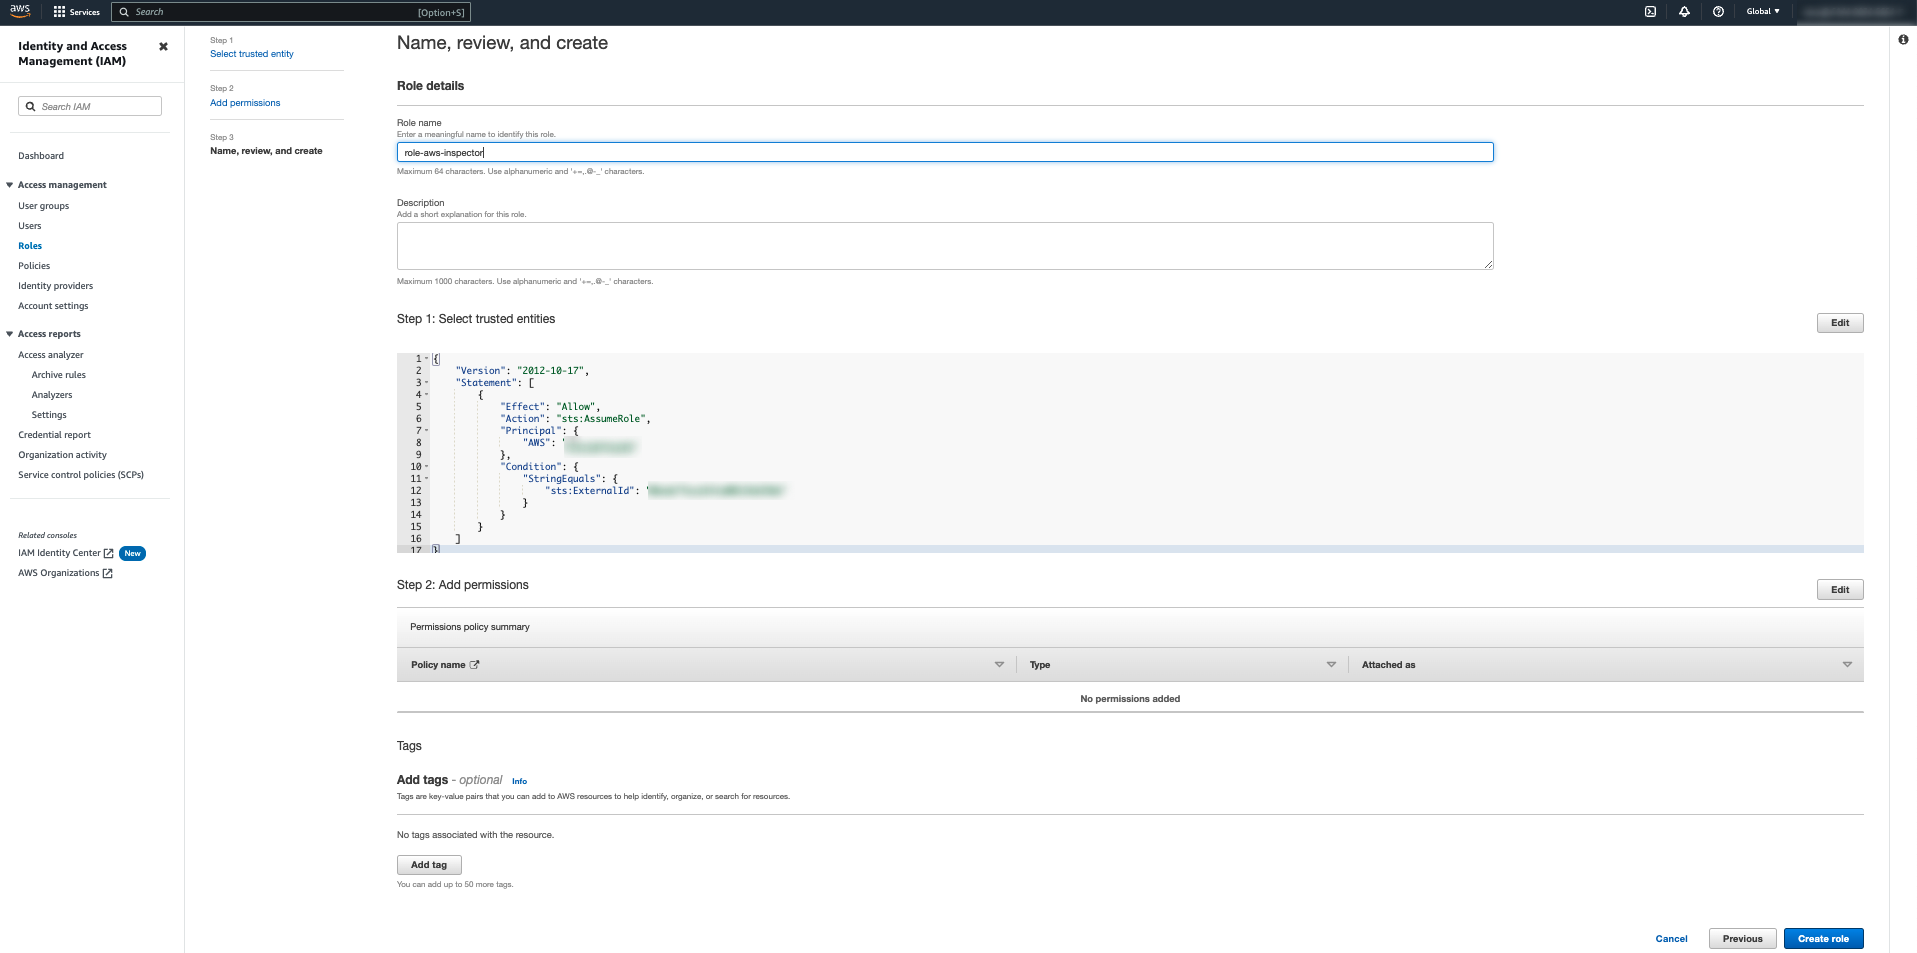1917x953 pixels.
Task: Click the external link icon beside AWS Organizations
Action: [x=107, y=573]
